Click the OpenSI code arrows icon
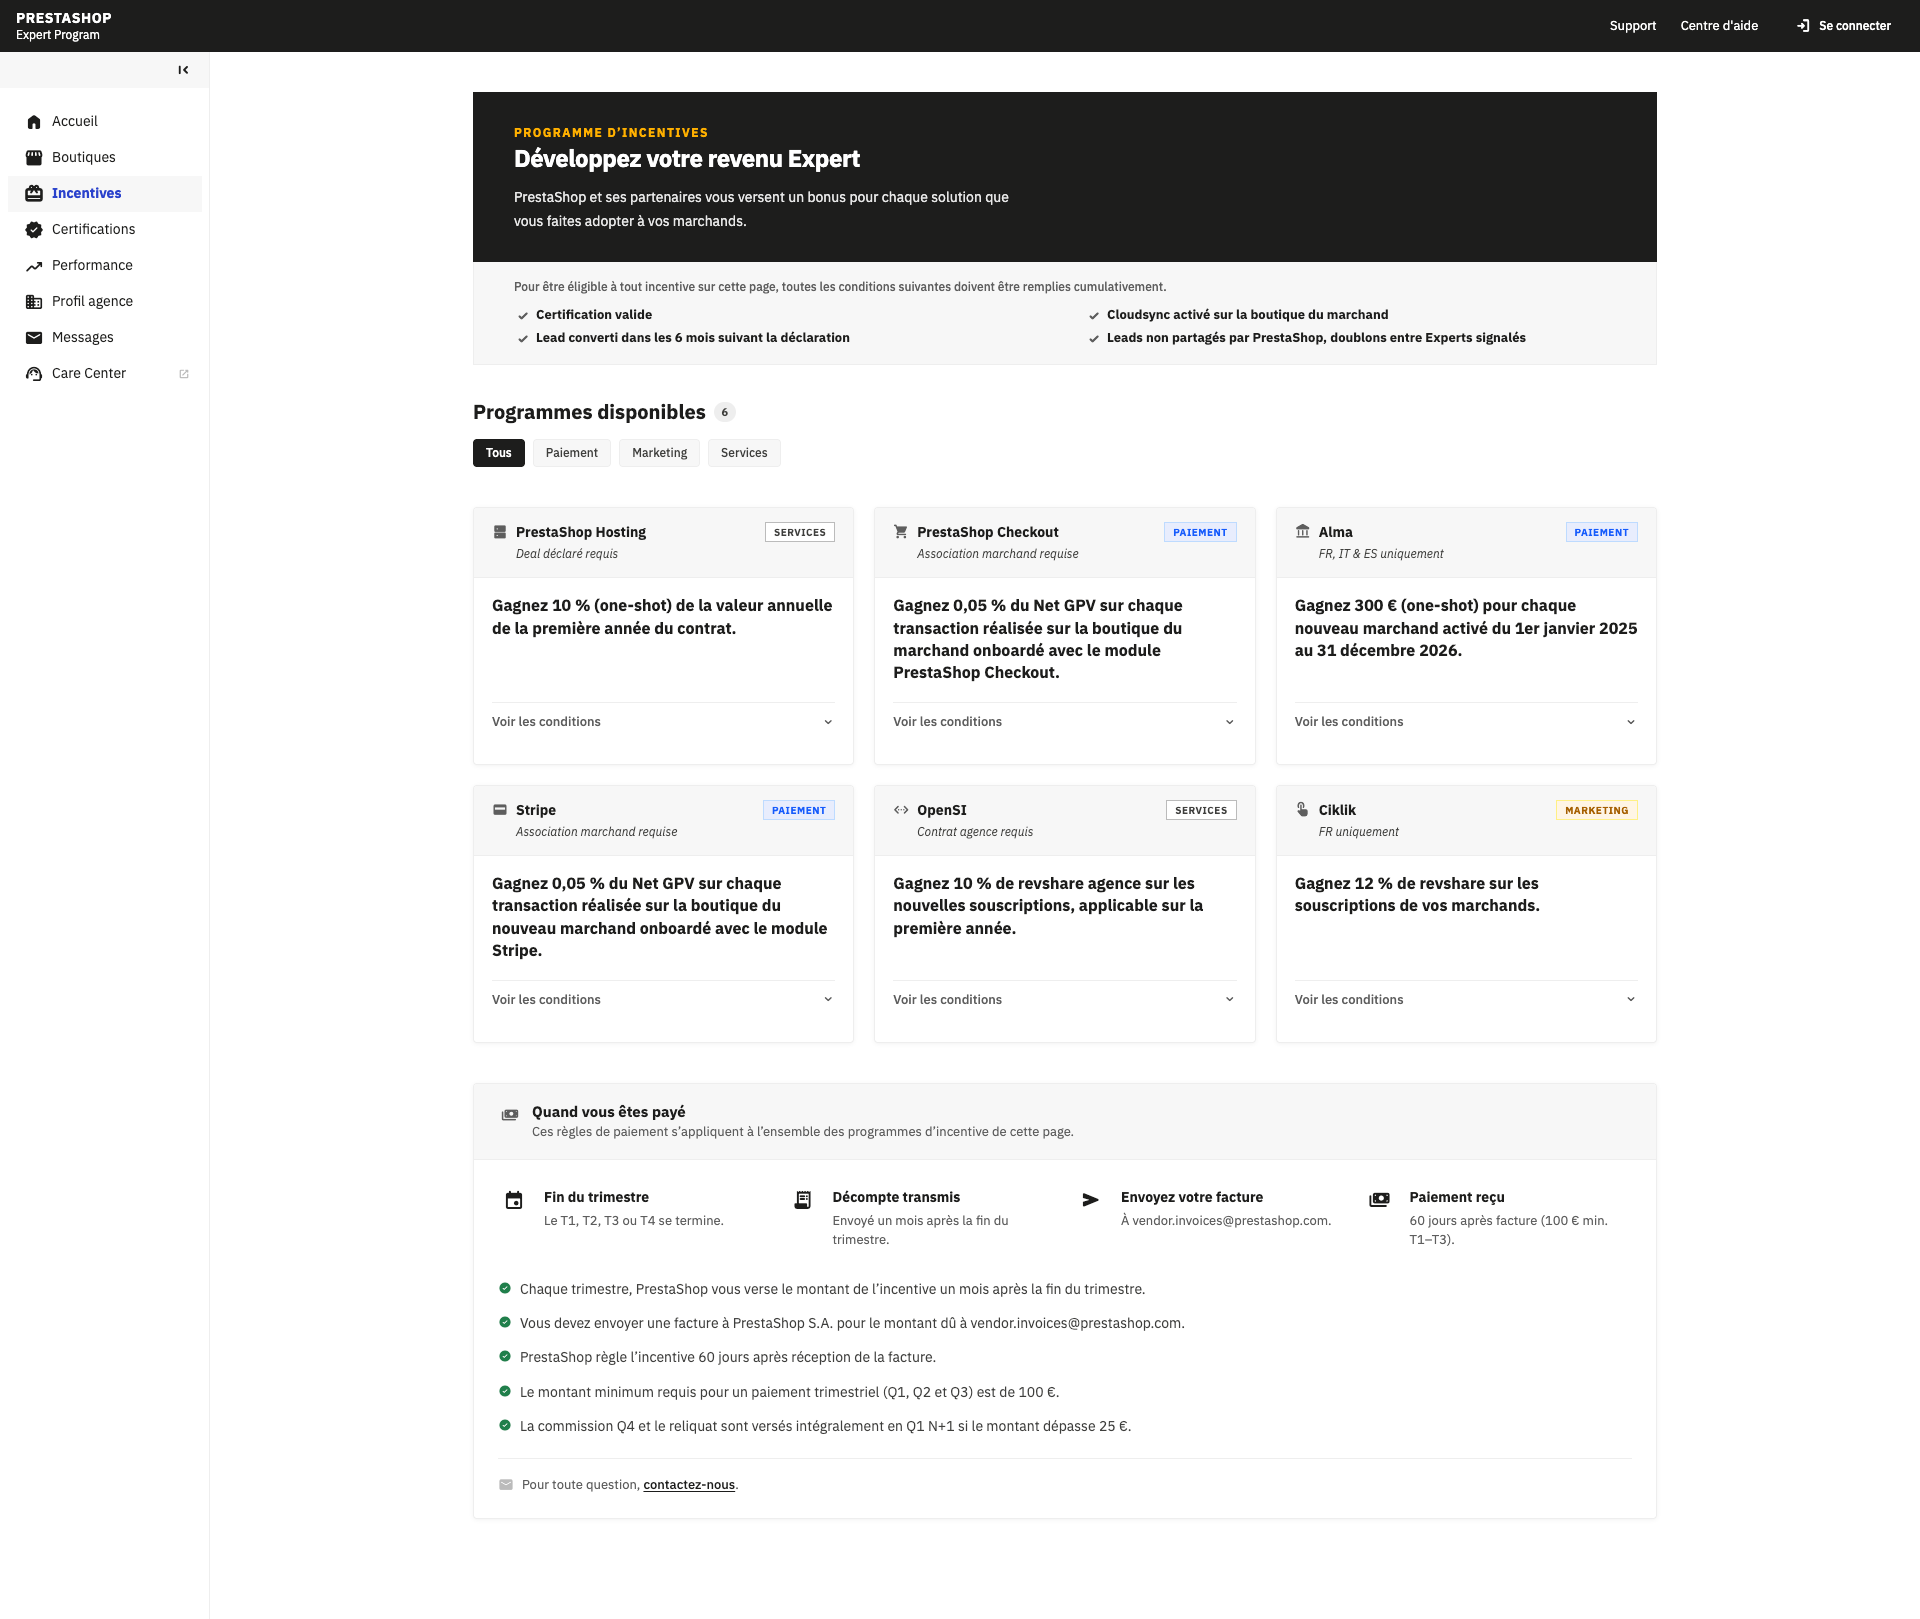The width and height of the screenshot is (1920, 1619). pos(901,810)
